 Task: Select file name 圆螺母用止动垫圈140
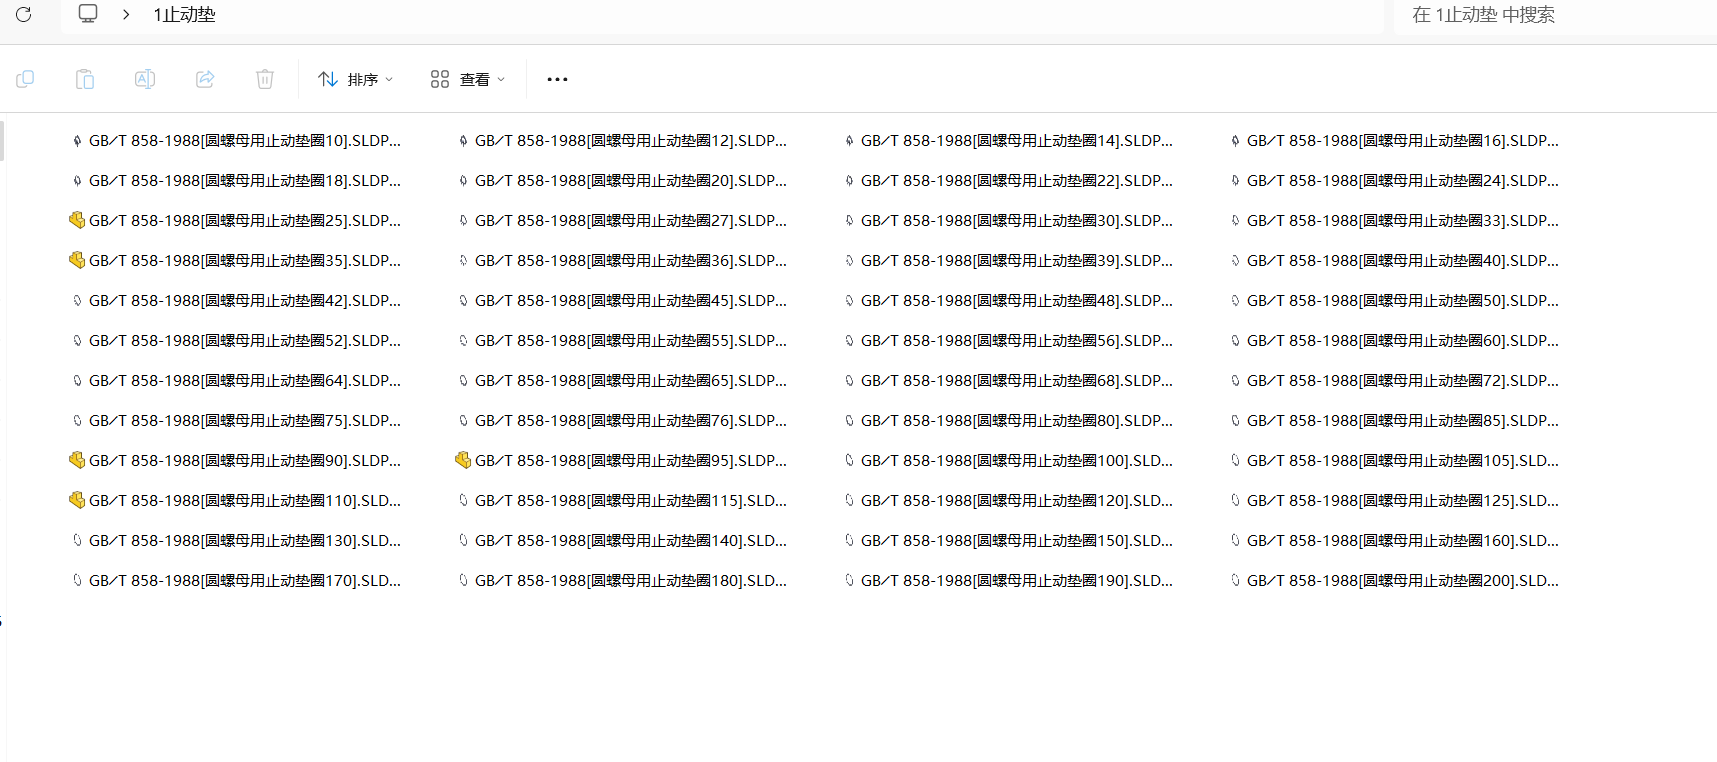pos(630,541)
